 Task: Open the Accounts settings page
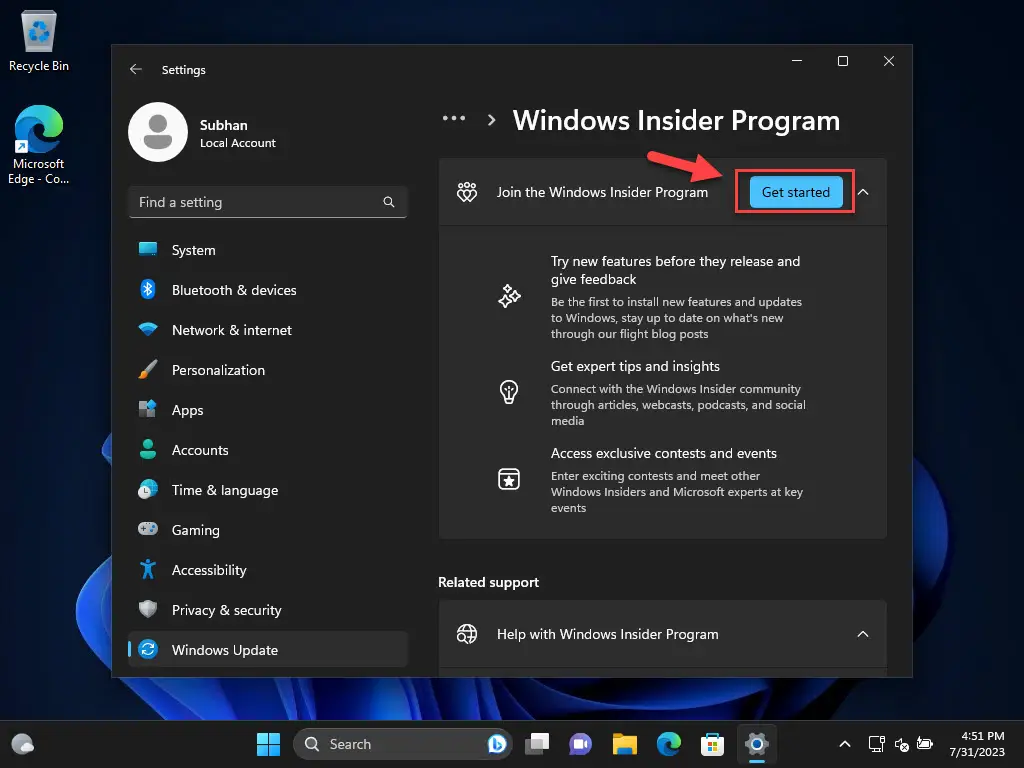click(x=268, y=449)
